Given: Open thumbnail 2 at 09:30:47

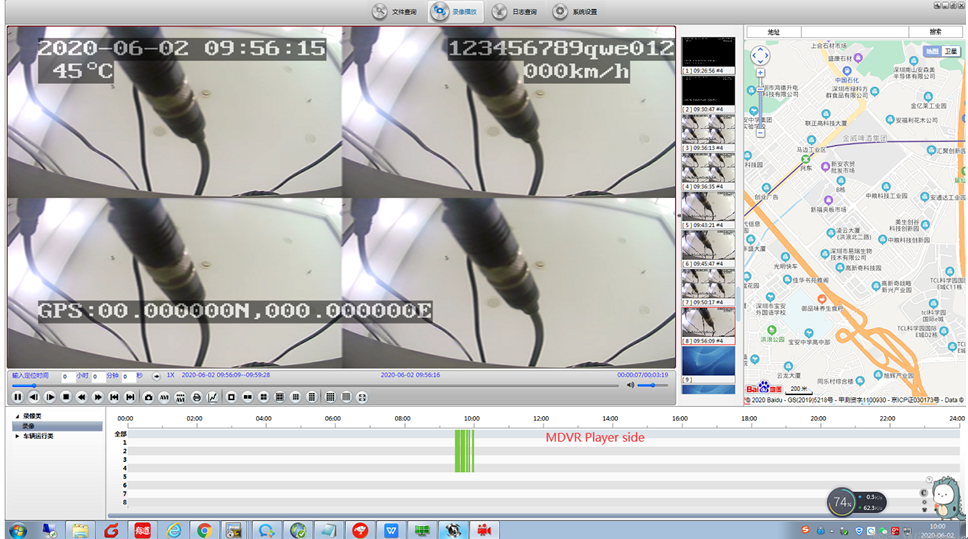Looking at the screenshot, I should [x=708, y=94].
